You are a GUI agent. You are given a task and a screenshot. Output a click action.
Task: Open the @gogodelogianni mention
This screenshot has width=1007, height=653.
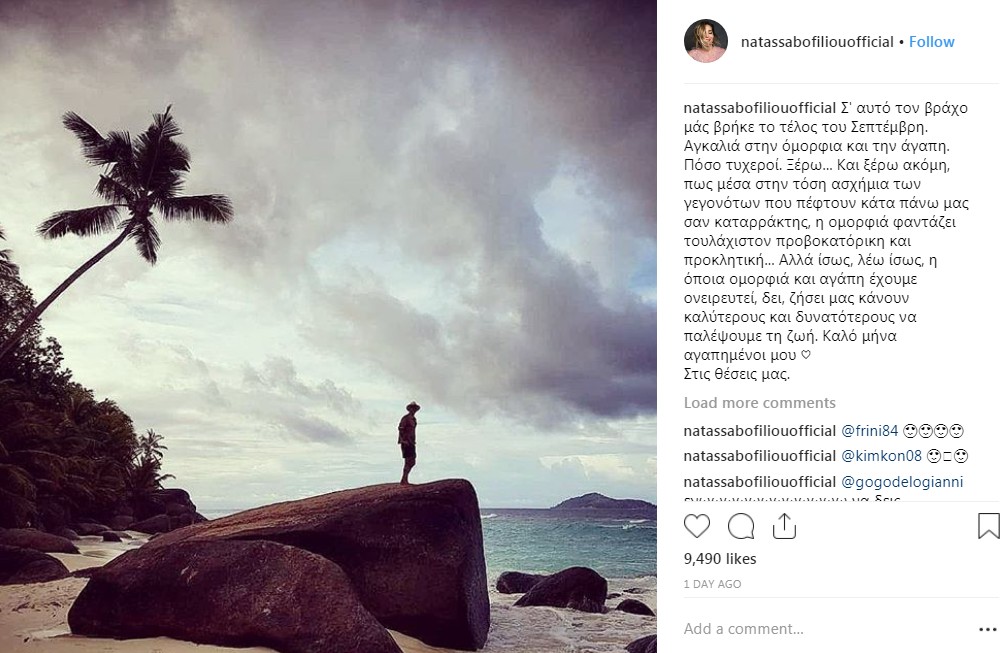click(x=902, y=482)
